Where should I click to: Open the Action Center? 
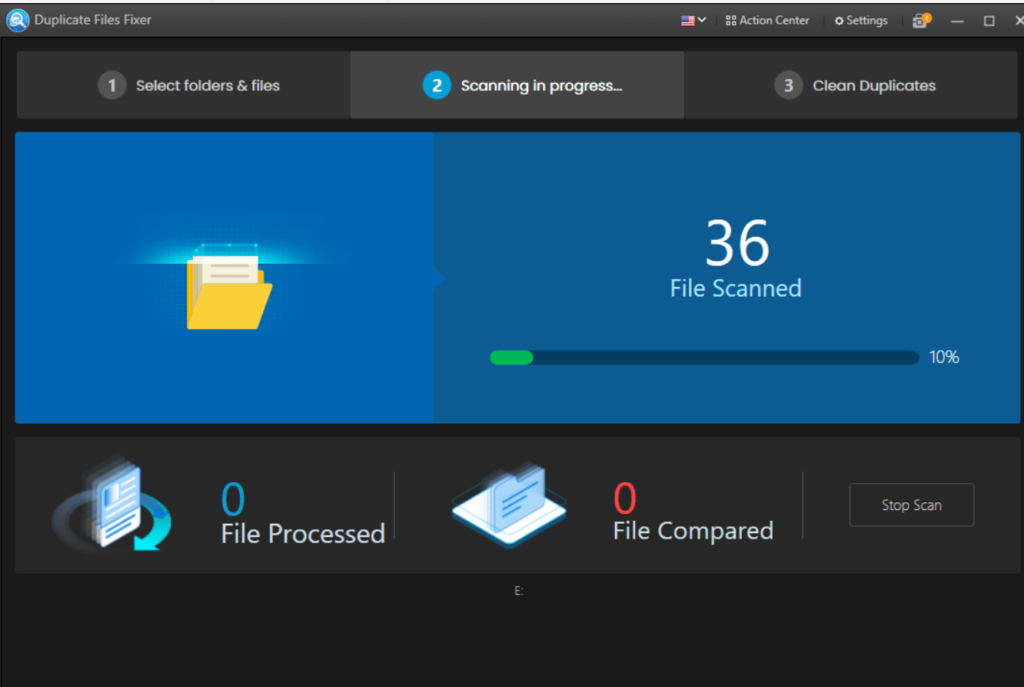767,20
